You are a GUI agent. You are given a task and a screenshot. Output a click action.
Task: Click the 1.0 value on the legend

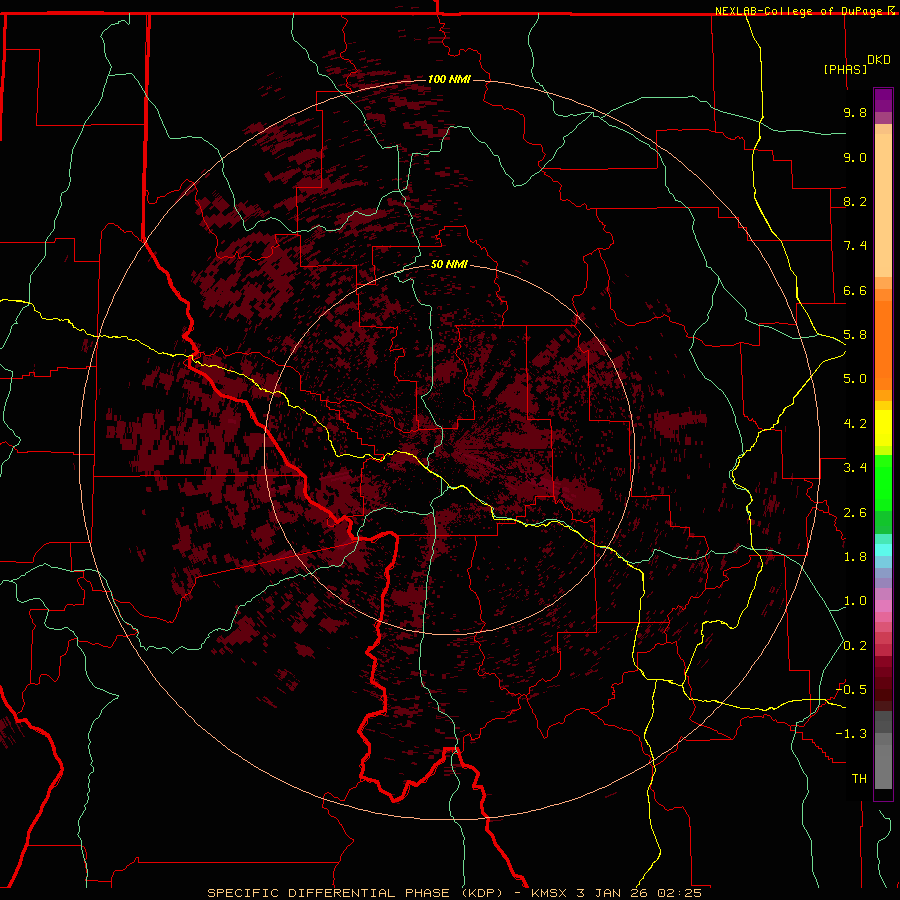(x=855, y=601)
